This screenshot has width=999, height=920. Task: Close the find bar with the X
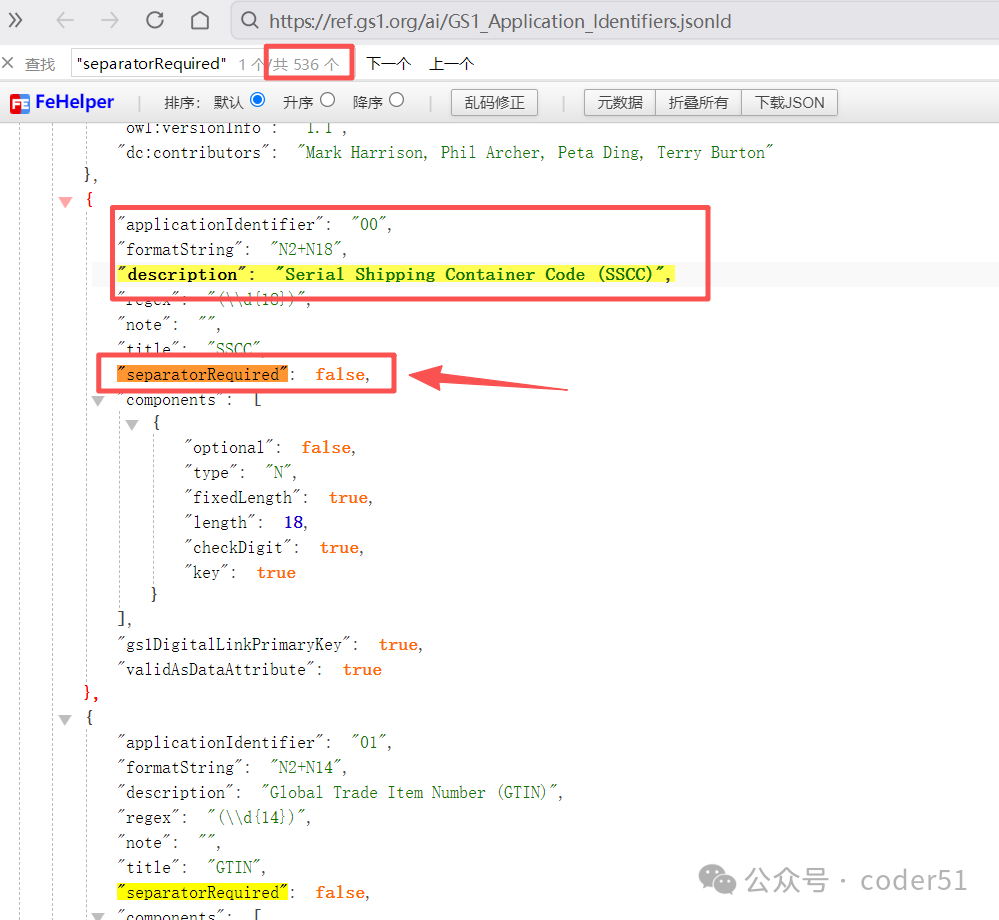pyautogui.click(x=8, y=63)
